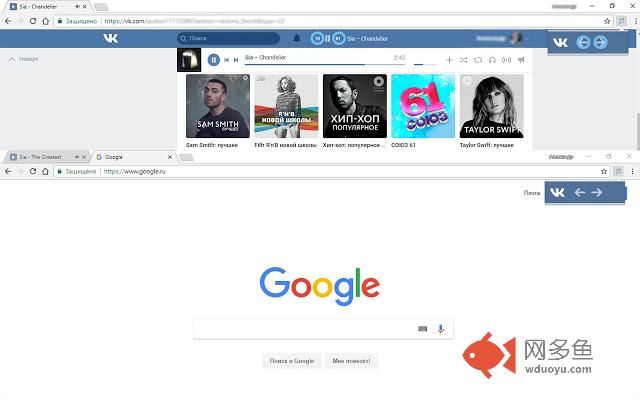Open Taylor Swift playlist cover
This screenshot has width=640, height=400.
[x=492, y=106]
